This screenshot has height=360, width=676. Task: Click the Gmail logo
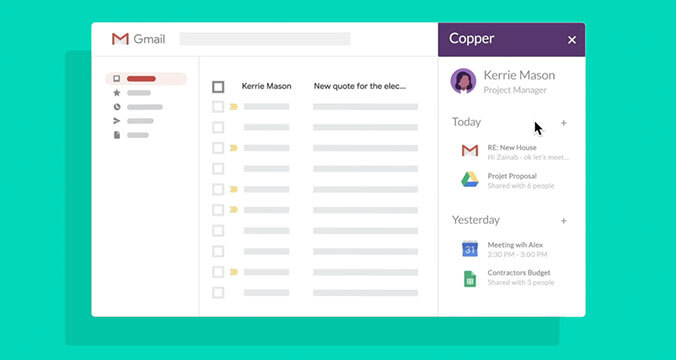tap(138, 39)
